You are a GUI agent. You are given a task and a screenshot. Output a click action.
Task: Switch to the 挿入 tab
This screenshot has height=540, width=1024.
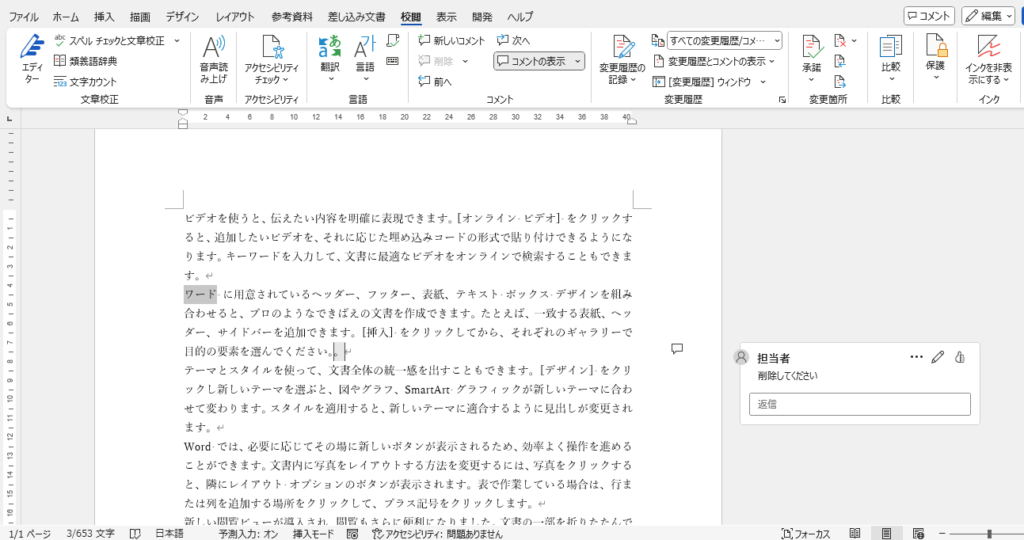tap(104, 17)
